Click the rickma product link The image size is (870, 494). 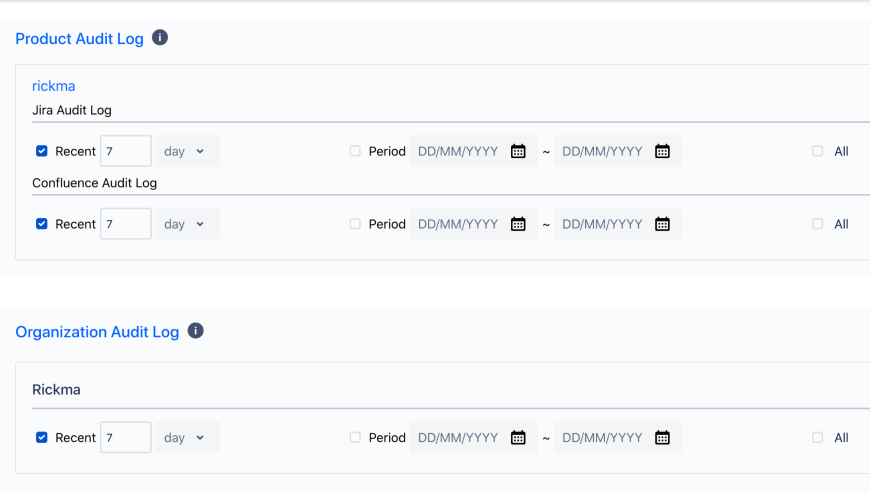(54, 86)
